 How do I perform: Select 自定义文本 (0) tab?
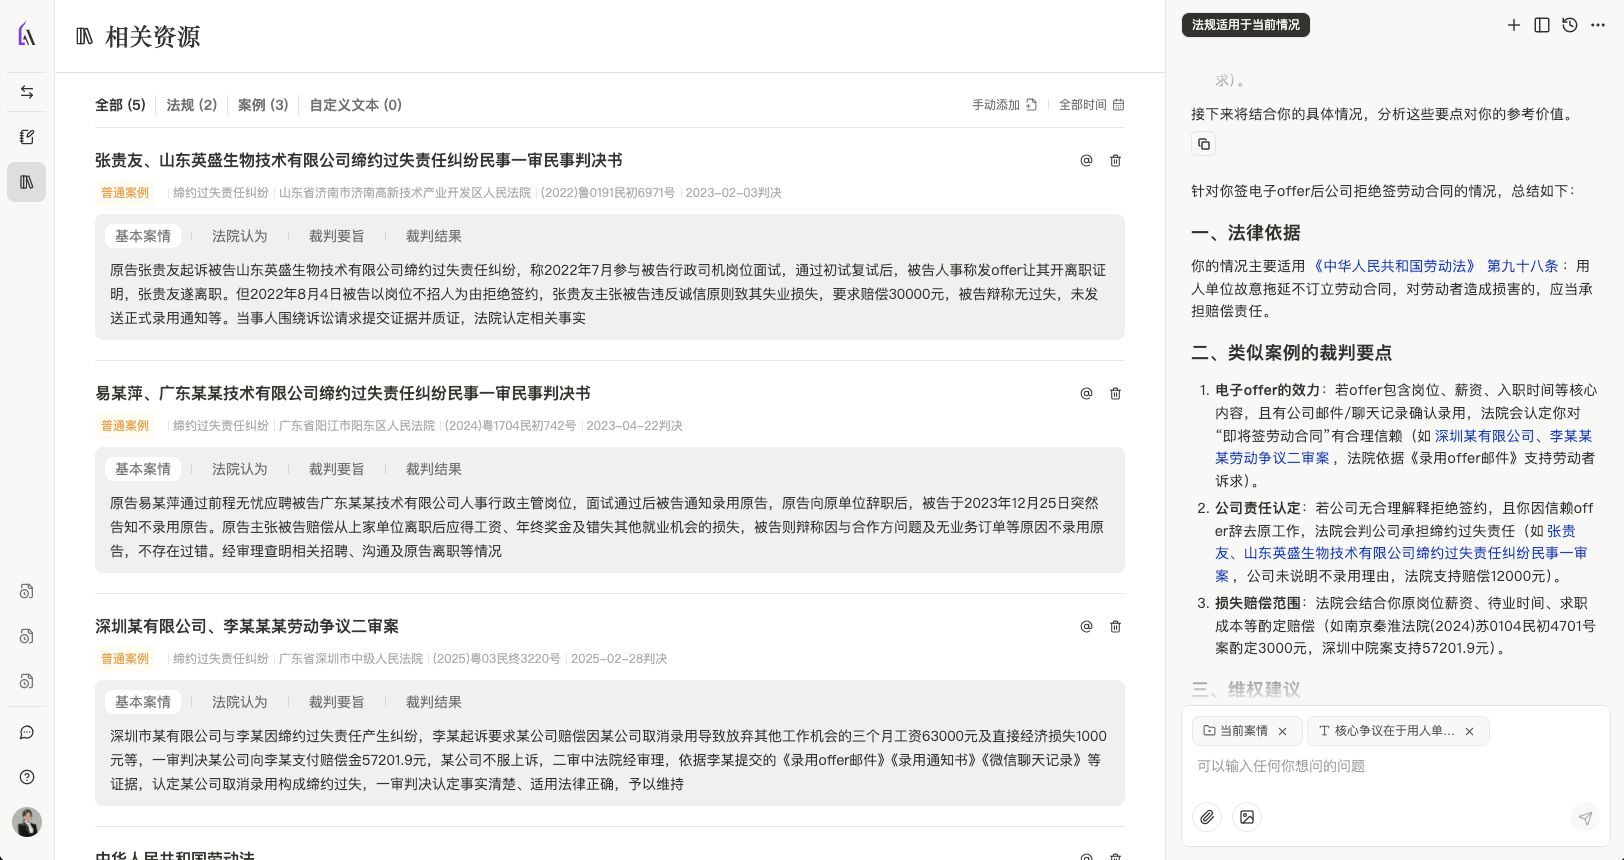point(355,105)
